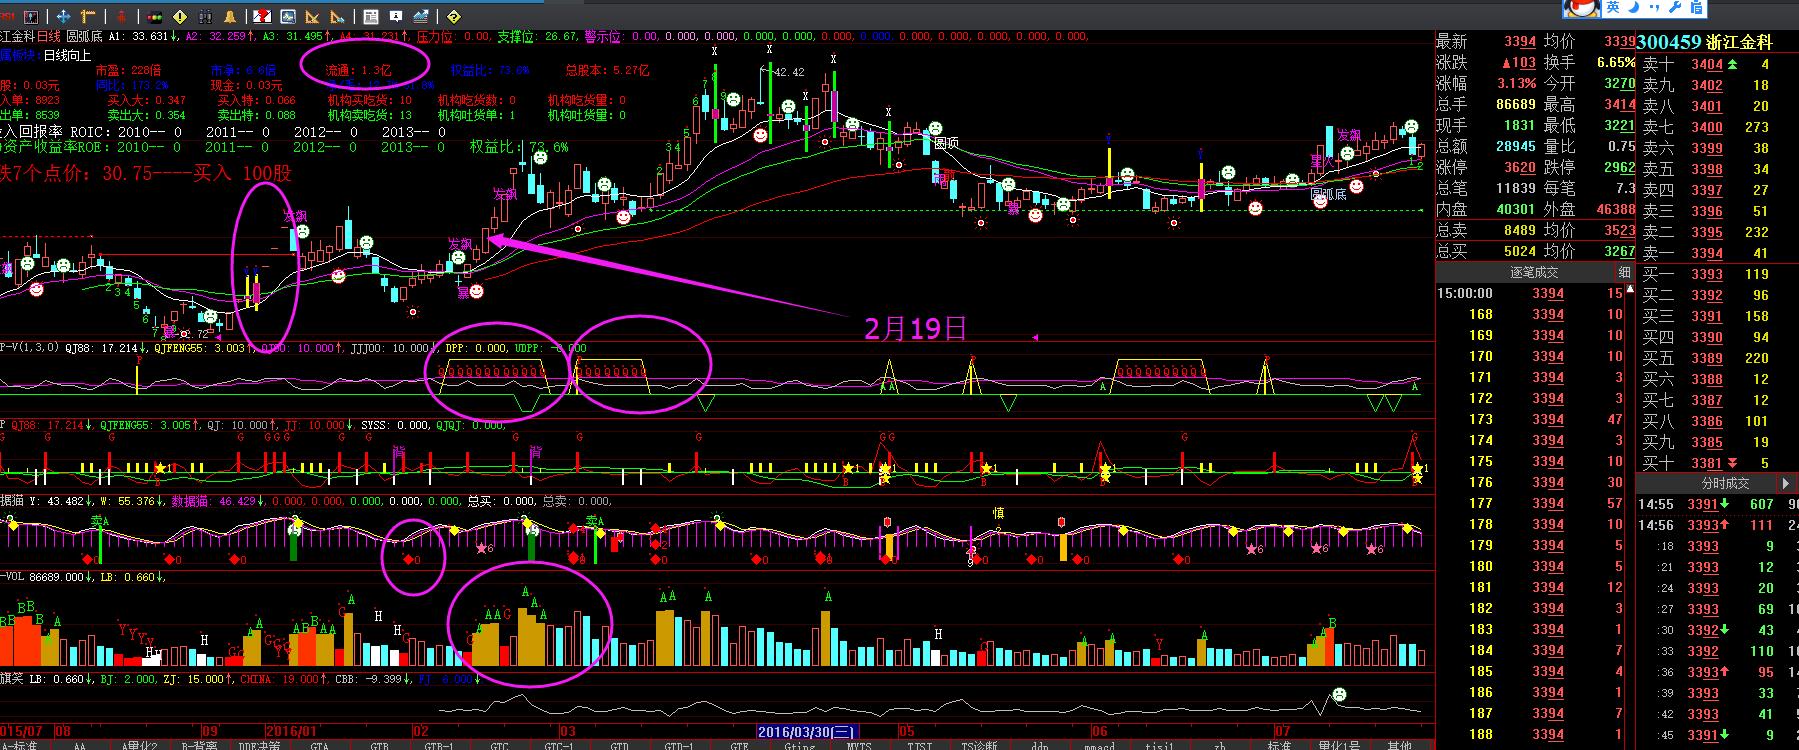Switch to the 量化1号 indicator tab
1799x750 pixels.
[x=1341, y=744]
